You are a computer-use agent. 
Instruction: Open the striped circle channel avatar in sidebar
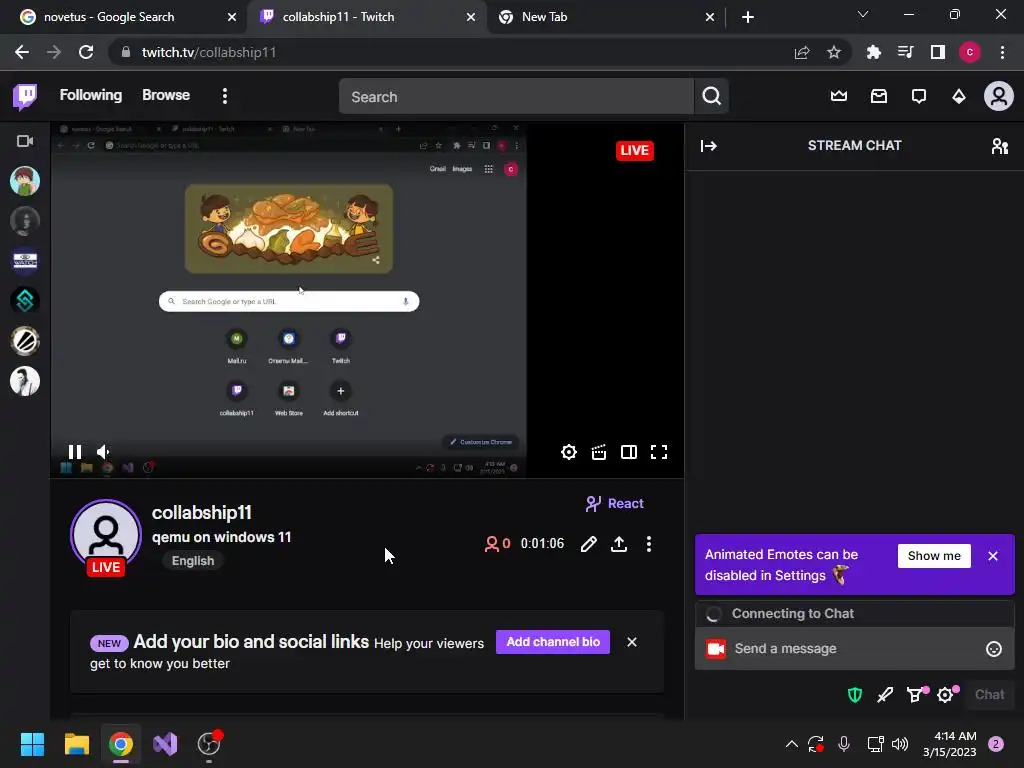click(25, 341)
